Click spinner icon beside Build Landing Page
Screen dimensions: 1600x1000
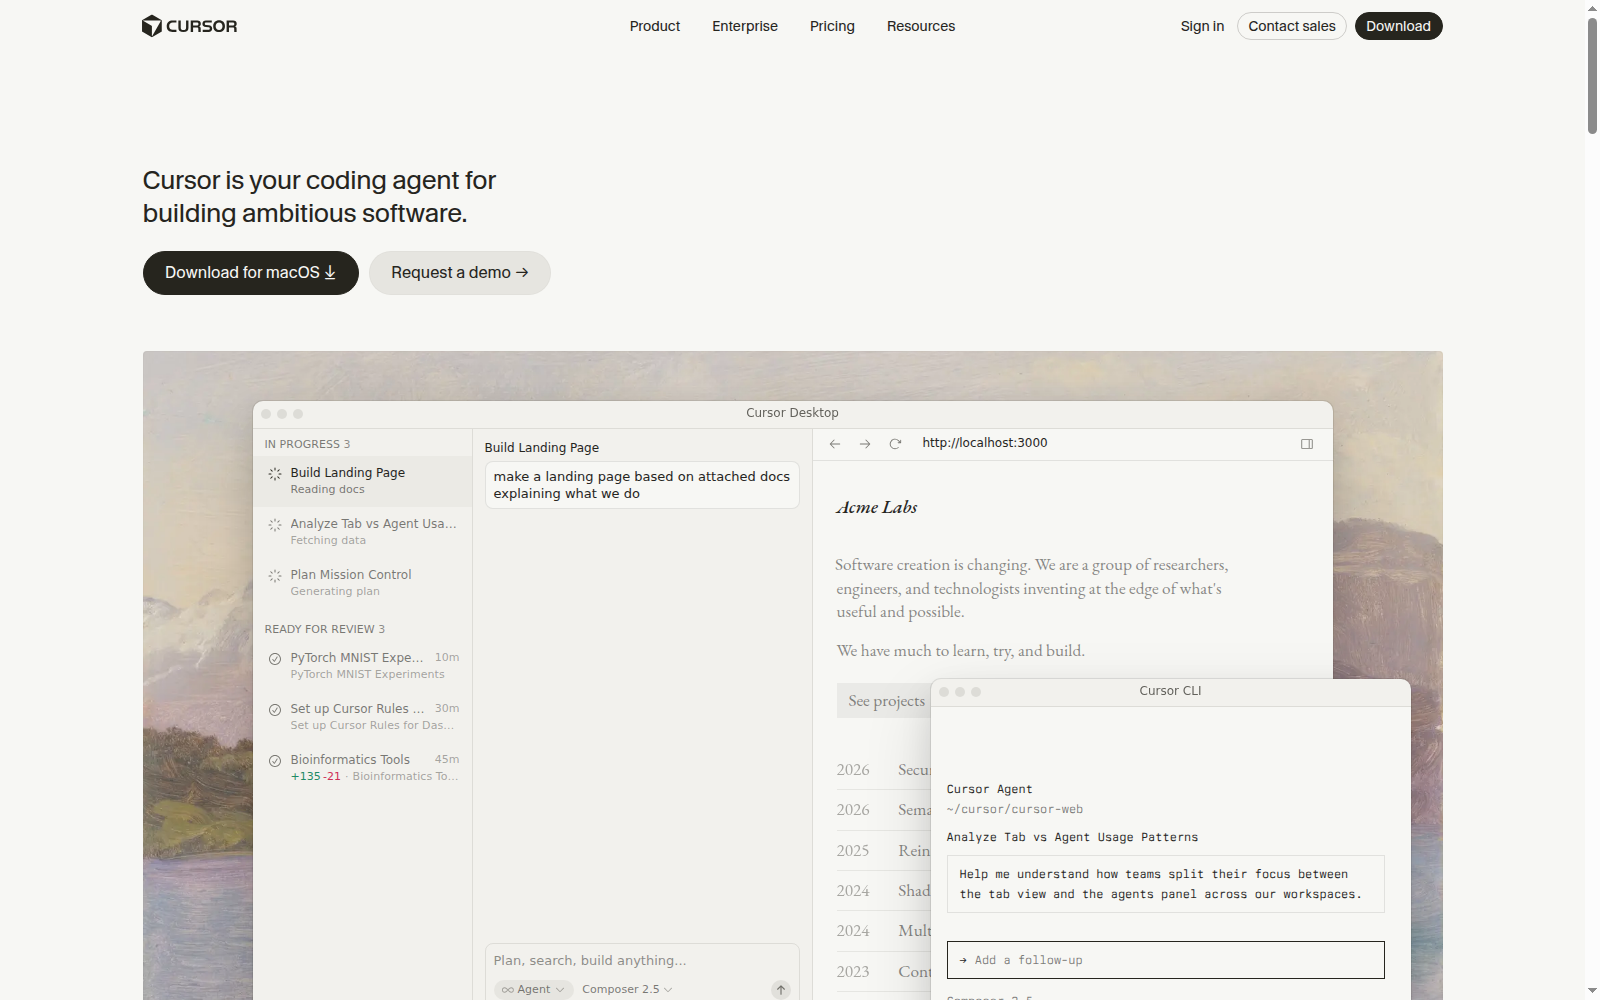[x=275, y=474]
